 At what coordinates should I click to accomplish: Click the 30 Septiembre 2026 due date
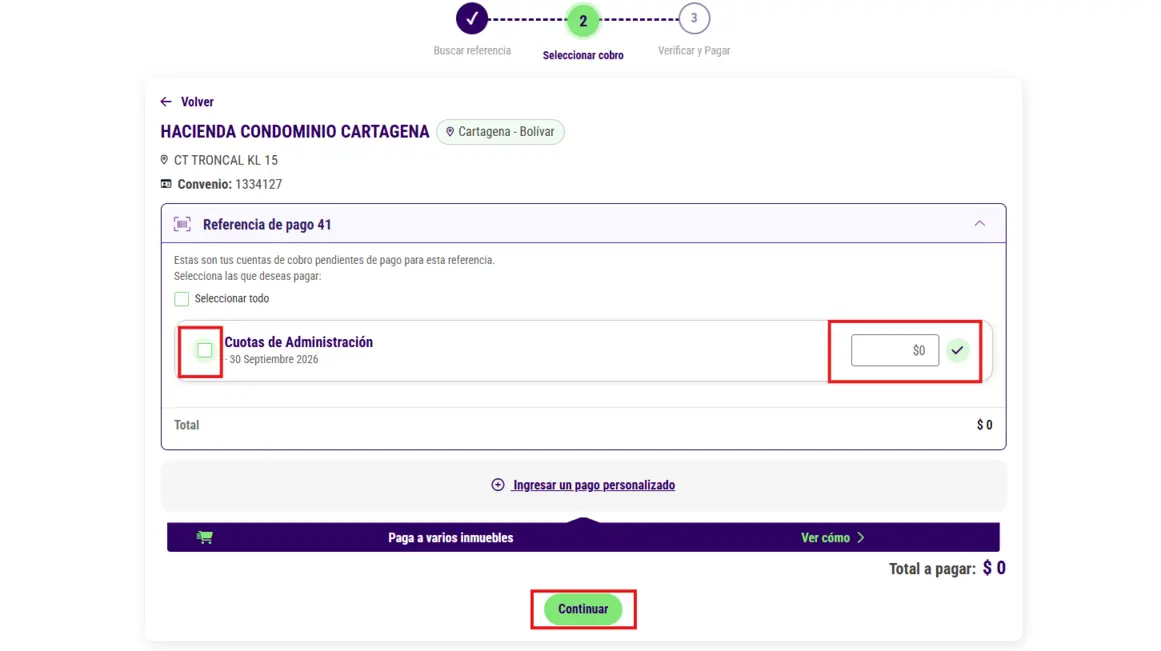(x=273, y=359)
